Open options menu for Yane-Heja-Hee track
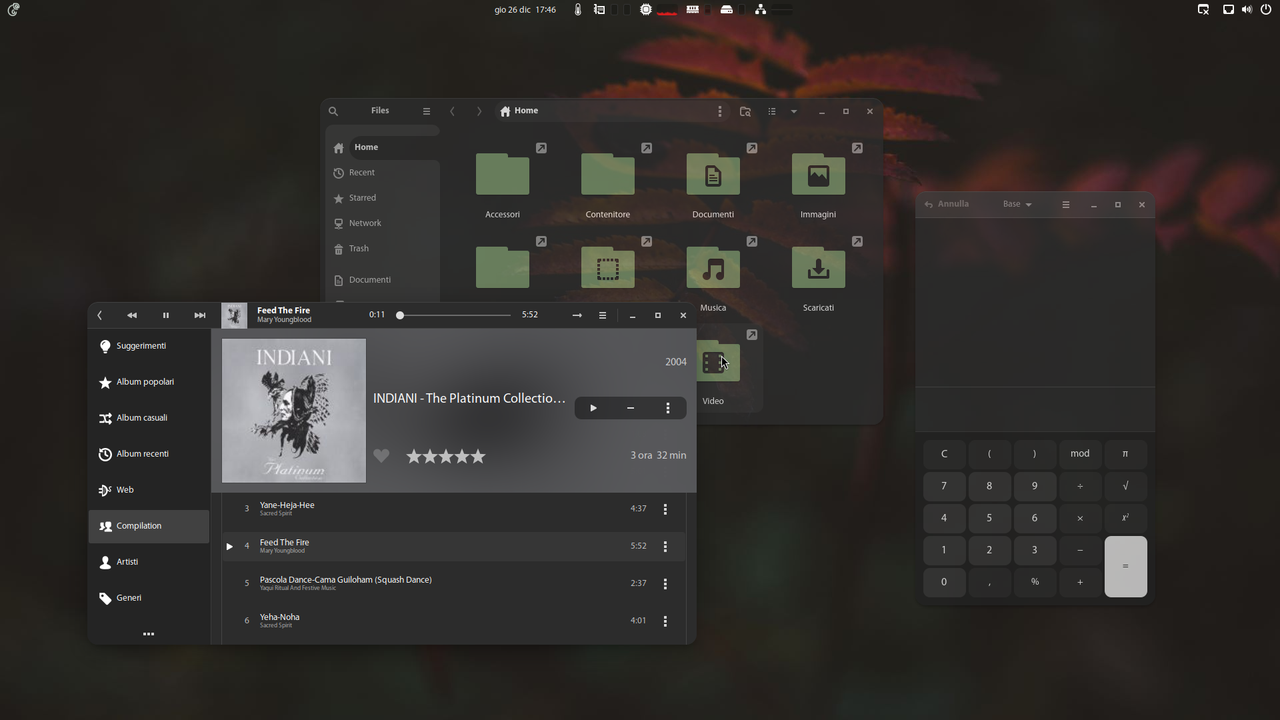The width and height of the screenshot is (1280, 720). pos(665,509)
